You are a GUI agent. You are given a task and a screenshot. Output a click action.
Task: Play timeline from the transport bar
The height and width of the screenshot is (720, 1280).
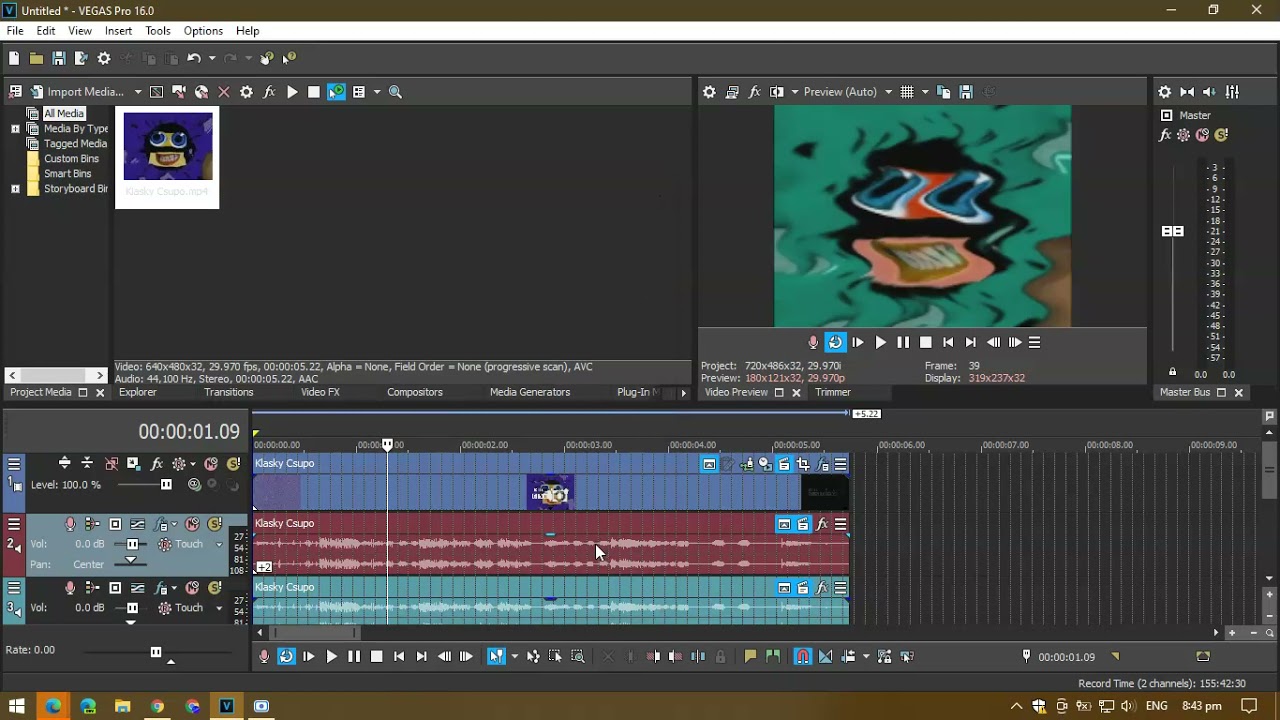[x=331, y=657]
